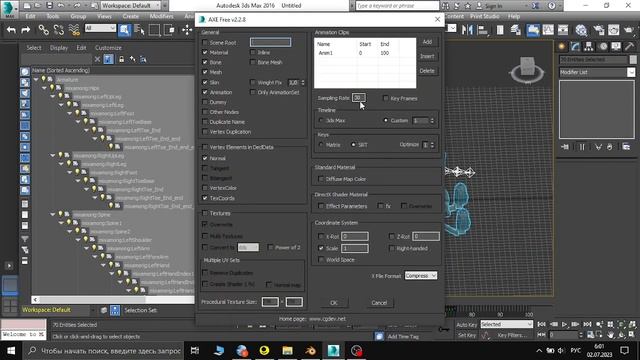Choose the rectangular selection region tool
The height and width of the screenshot is (360, 640).
pyautogui.click(x=154, y=30)
